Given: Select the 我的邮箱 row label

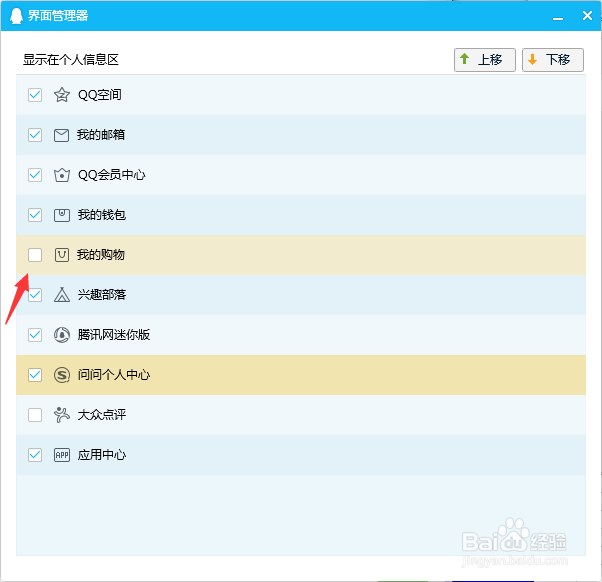Looking at the screenshot, I should click(101, 135).
